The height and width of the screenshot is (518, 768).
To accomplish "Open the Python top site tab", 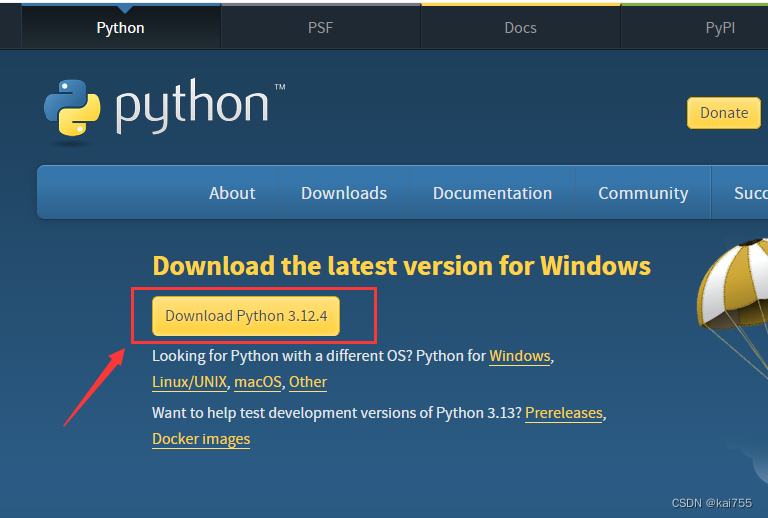I will 120,28.
